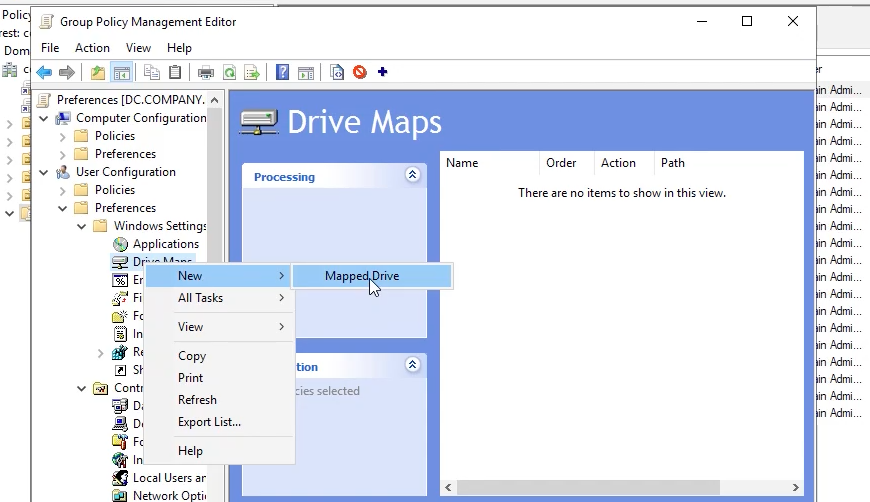
Task: Click the Up One Level folder icon
Action: [x=97, y=72]
